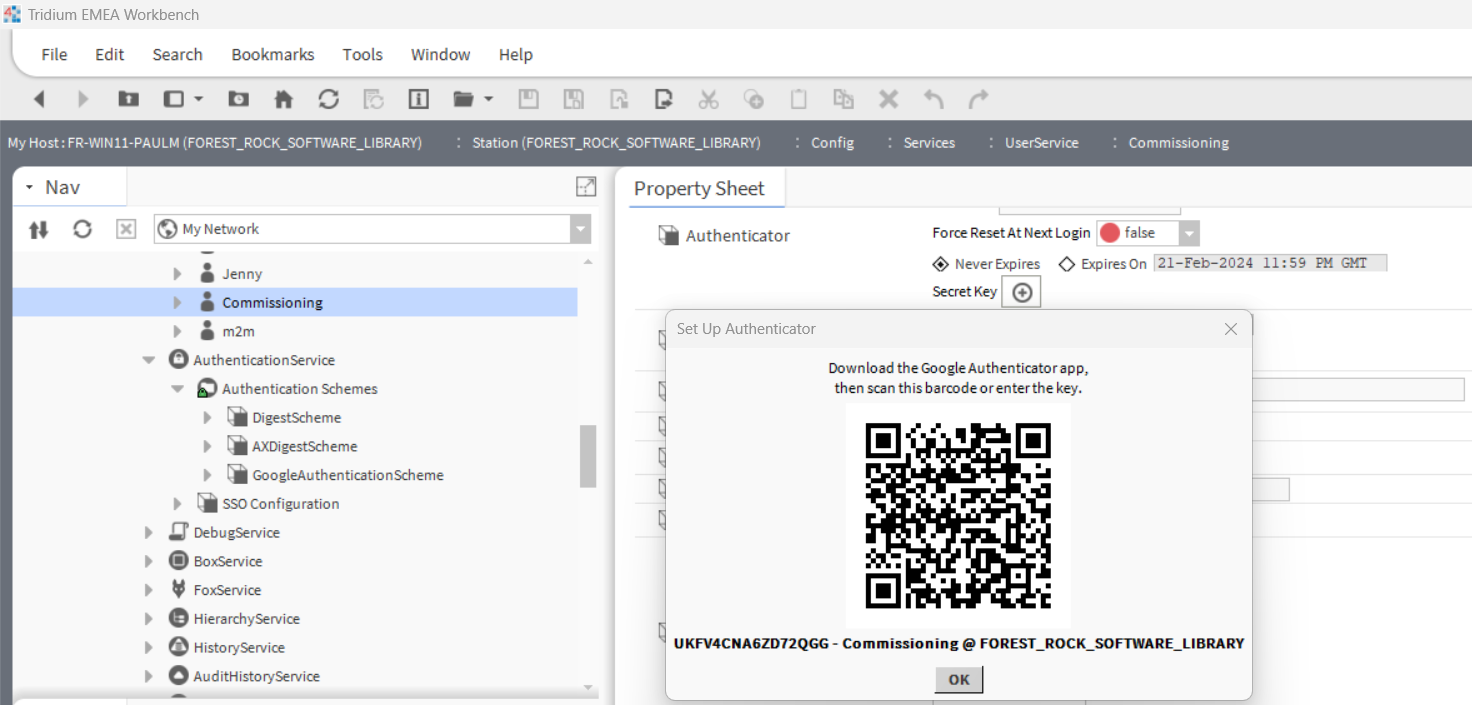The image size is (1472, 705).
Task: Open the Force Reset At Next Login dropdown
Action: pos(1188,233)
